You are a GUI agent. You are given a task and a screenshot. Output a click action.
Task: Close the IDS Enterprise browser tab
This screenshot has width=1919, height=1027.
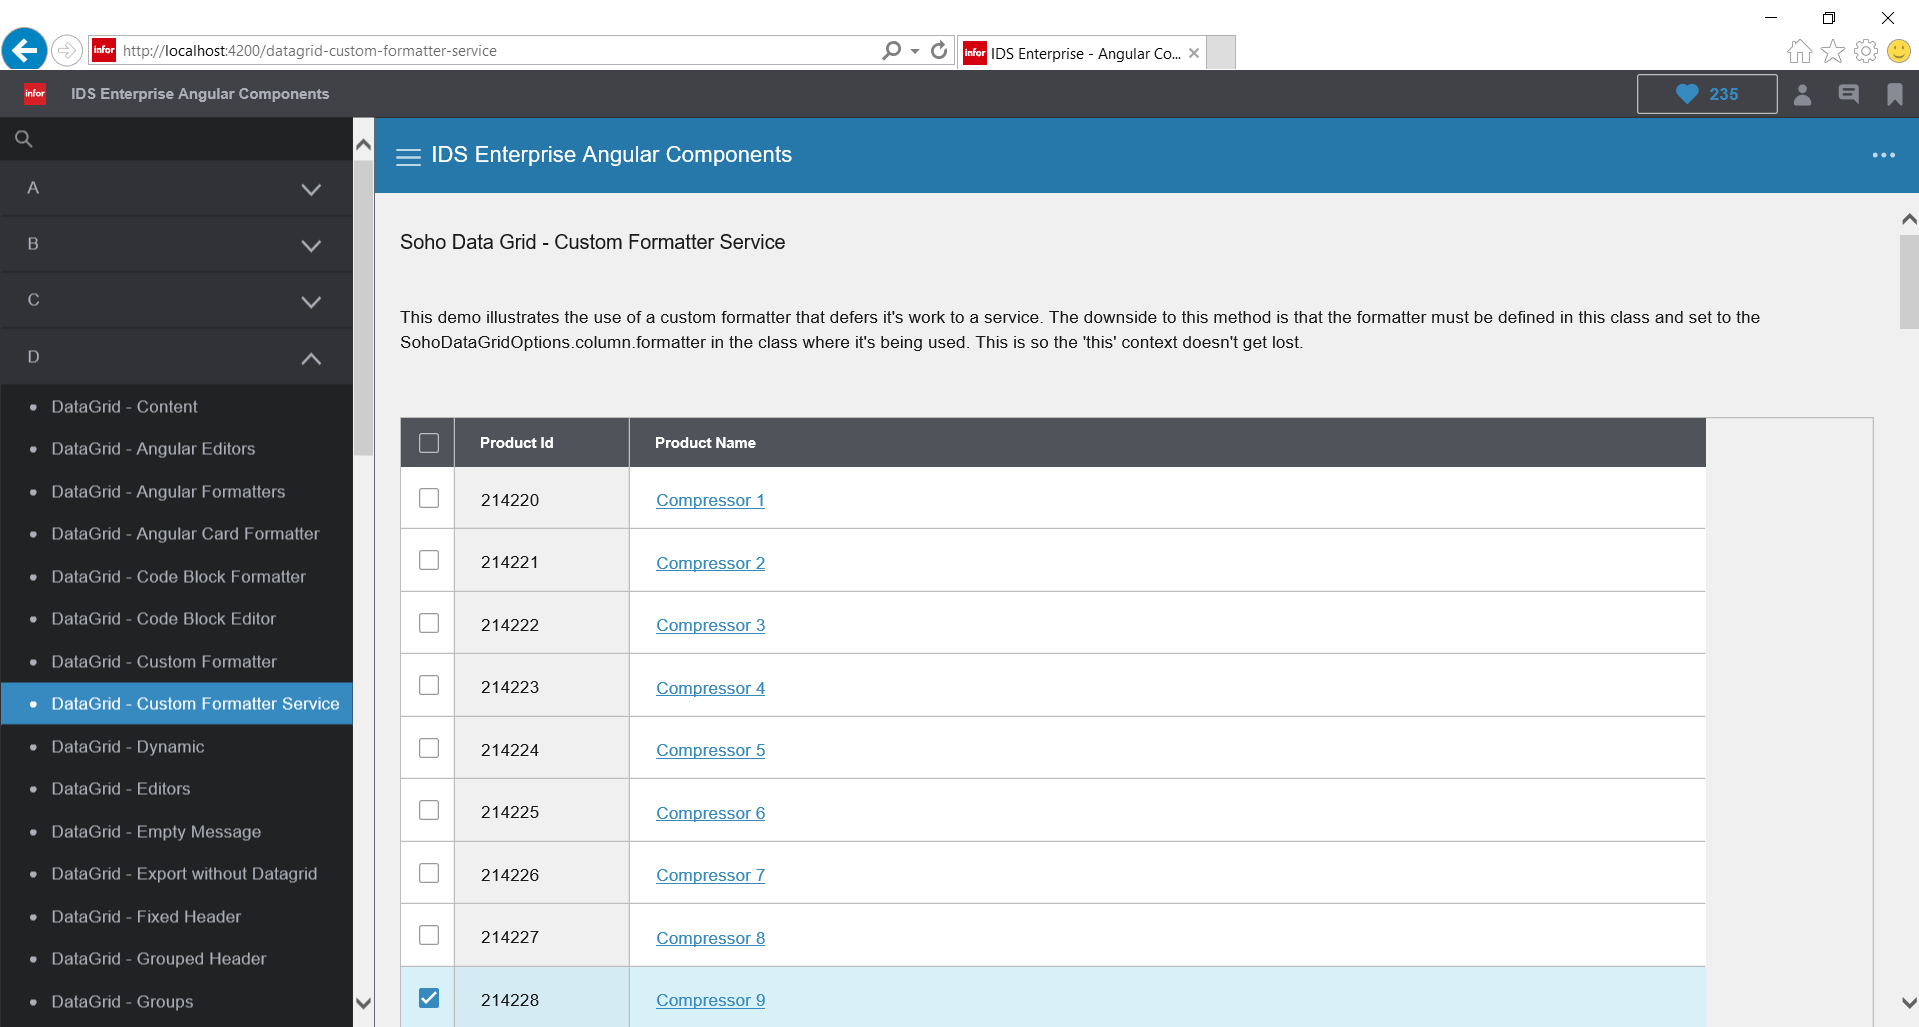click(x=1194, y=53)
